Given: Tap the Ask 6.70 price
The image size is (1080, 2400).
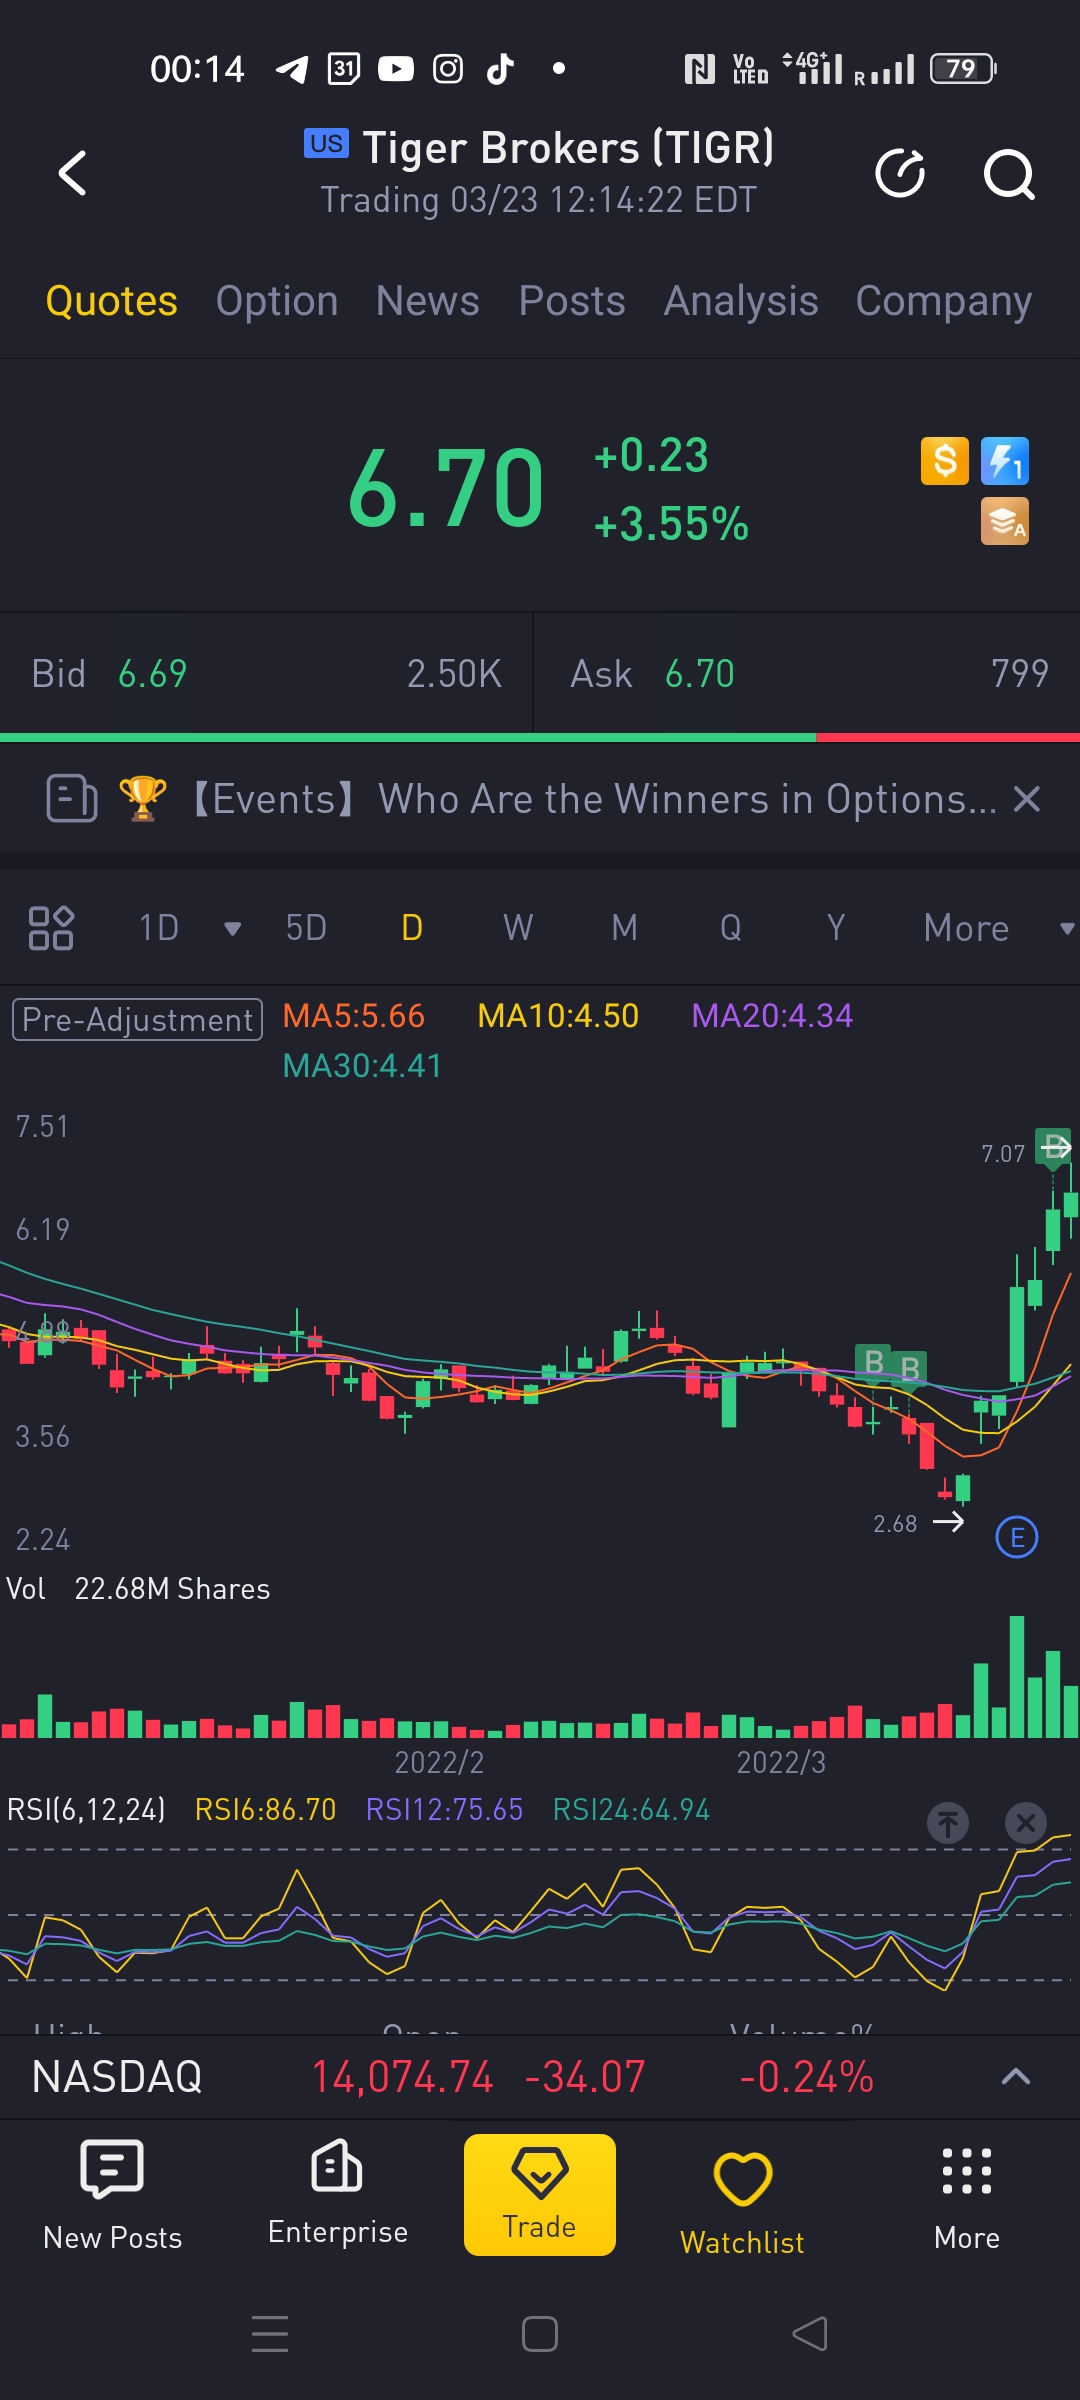Looking at the screenshot, I should tap(700, 674).
